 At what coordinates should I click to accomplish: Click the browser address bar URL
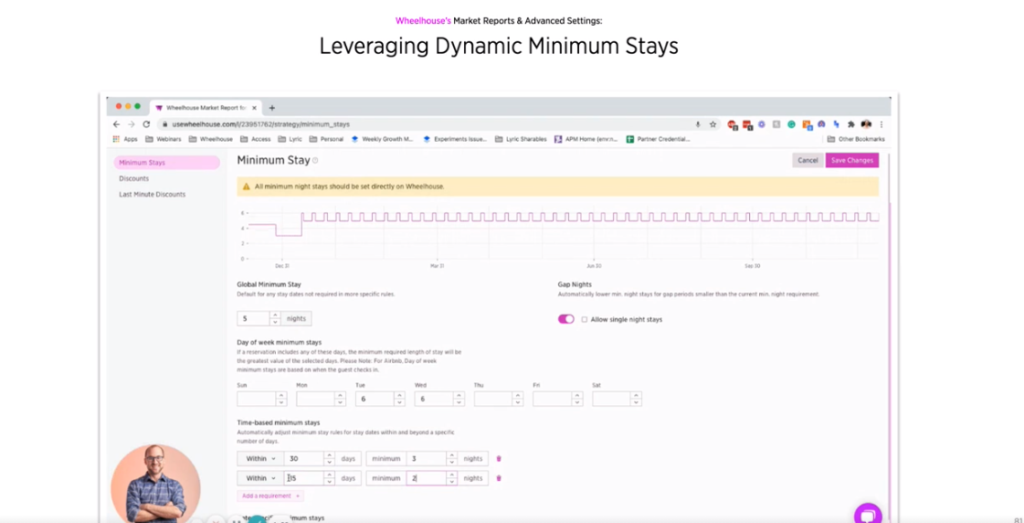coord(261,124)
